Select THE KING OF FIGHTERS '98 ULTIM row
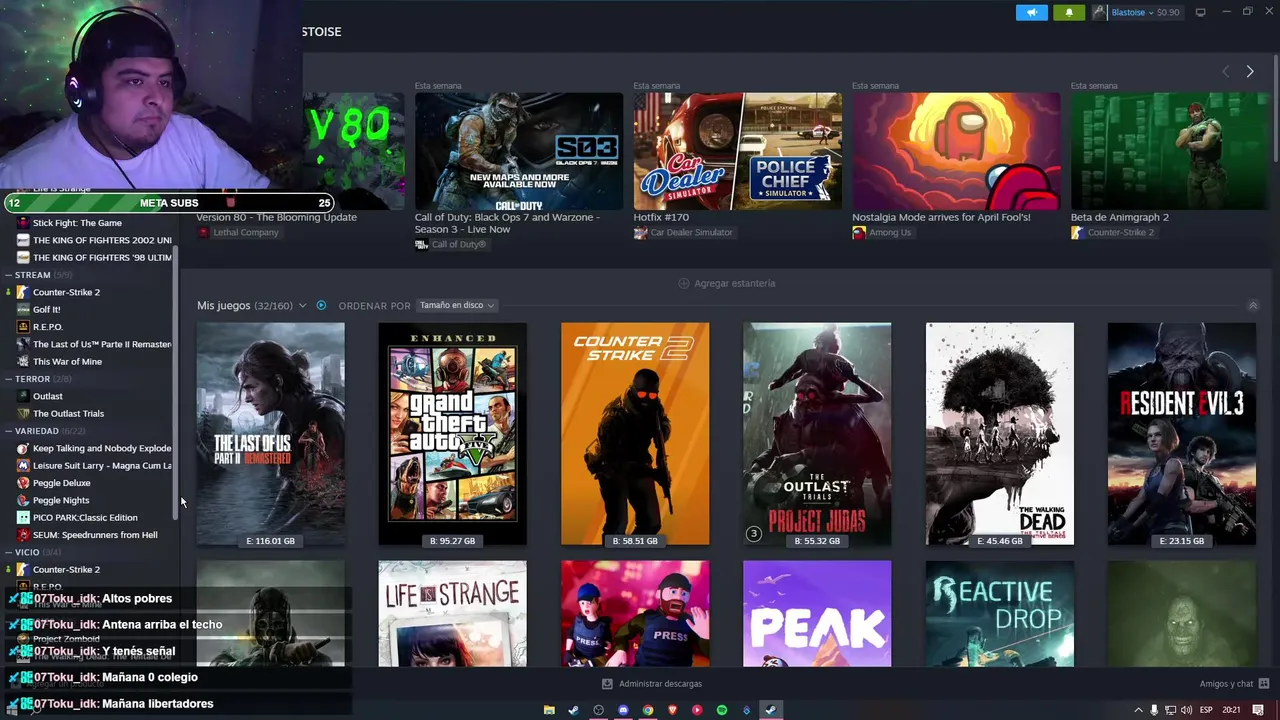The width and height of the screenshot is (1280, 720). point(88,257)
